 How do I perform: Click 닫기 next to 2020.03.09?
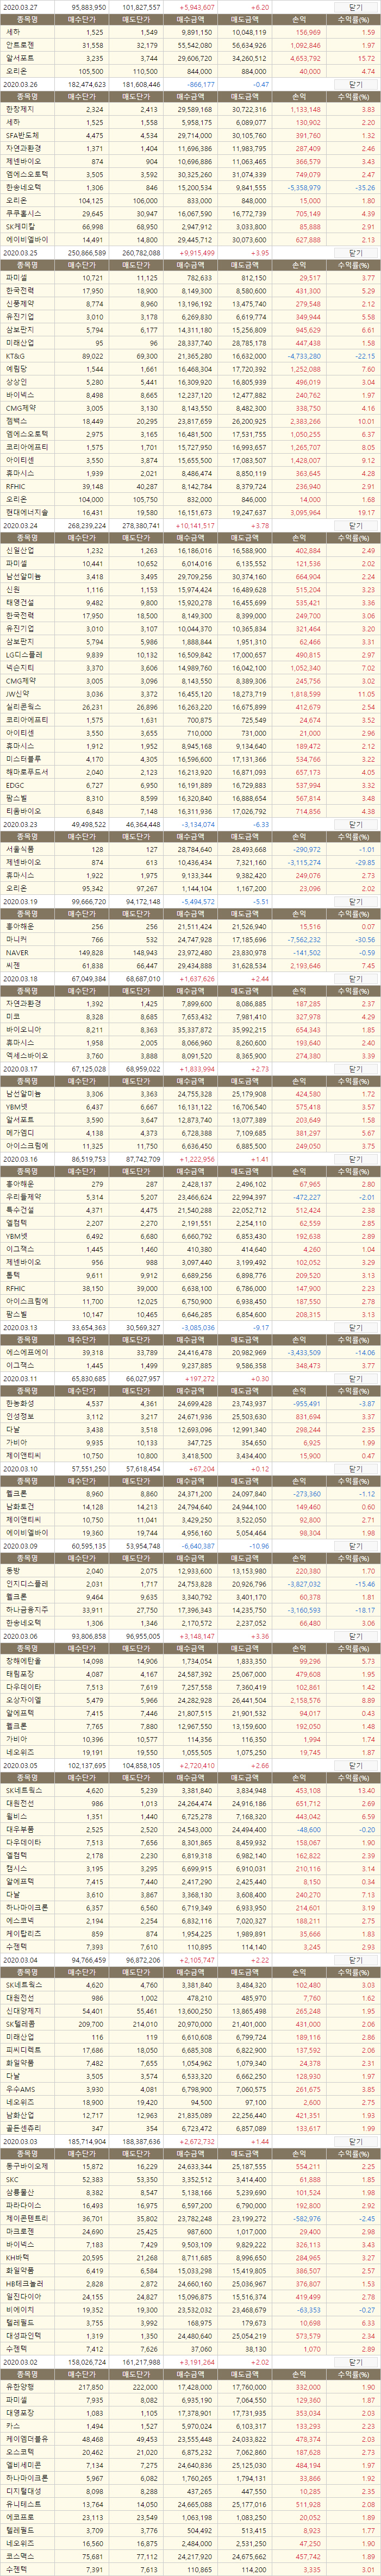355,1545
